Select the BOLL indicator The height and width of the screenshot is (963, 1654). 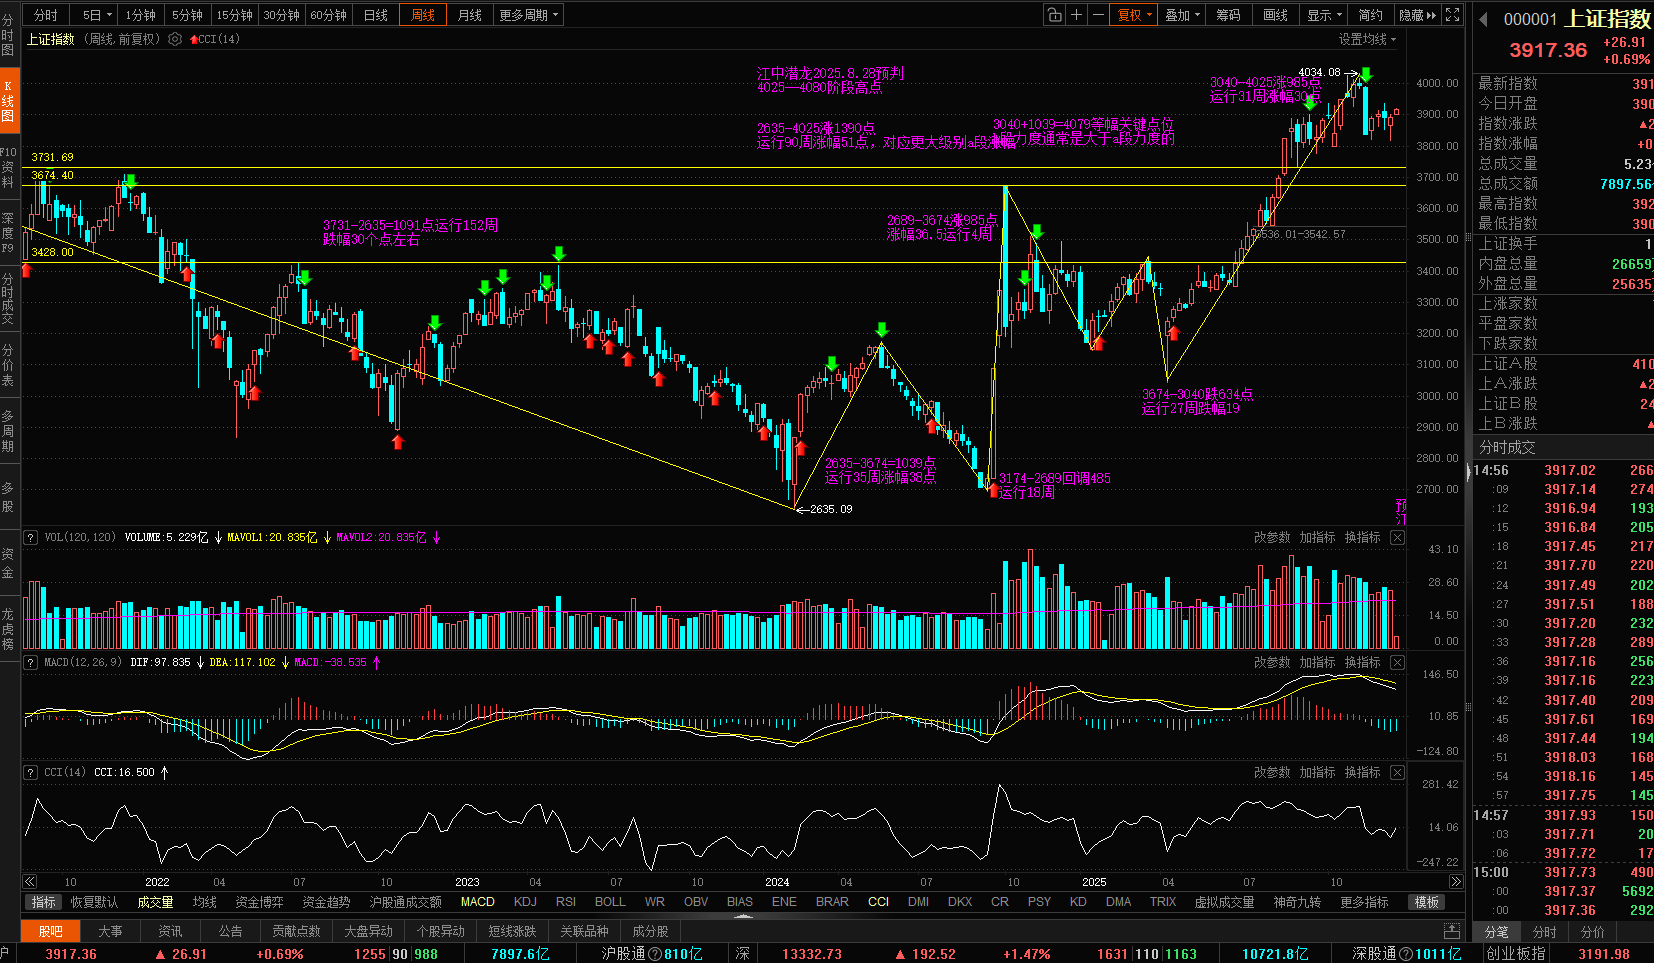(610, 902)
